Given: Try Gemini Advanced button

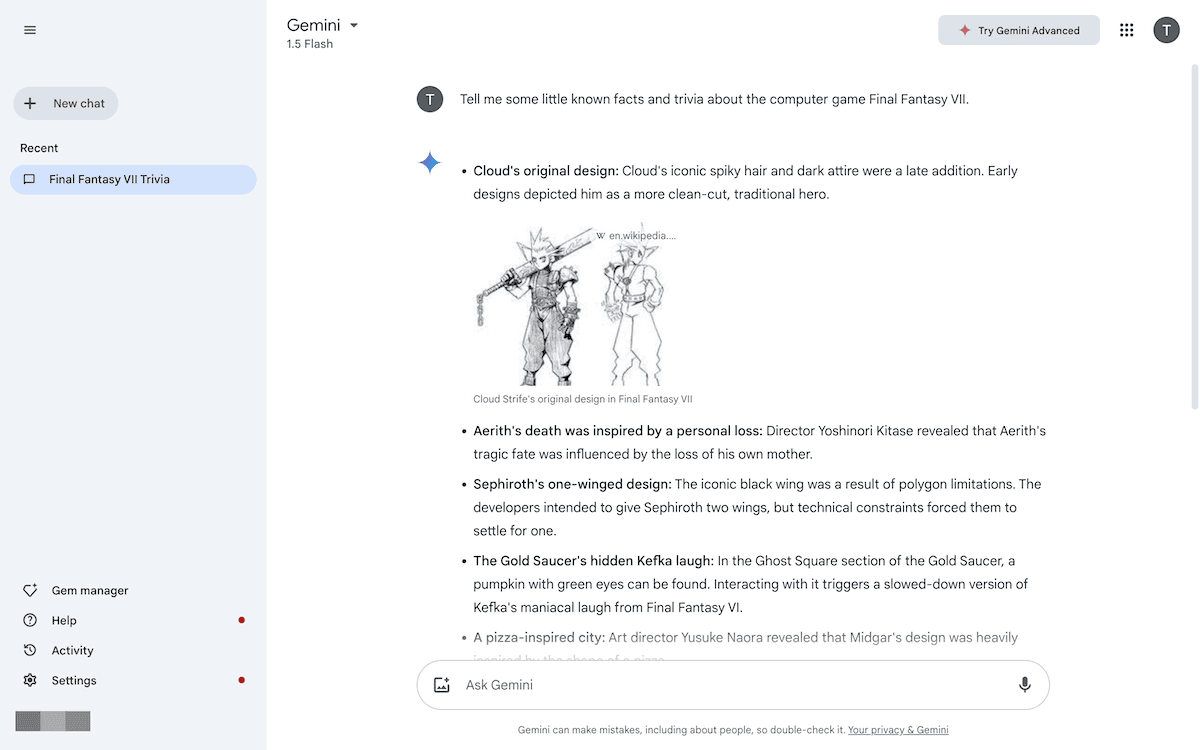Looking at the screenshot, I should click(x=1019, y=30).
